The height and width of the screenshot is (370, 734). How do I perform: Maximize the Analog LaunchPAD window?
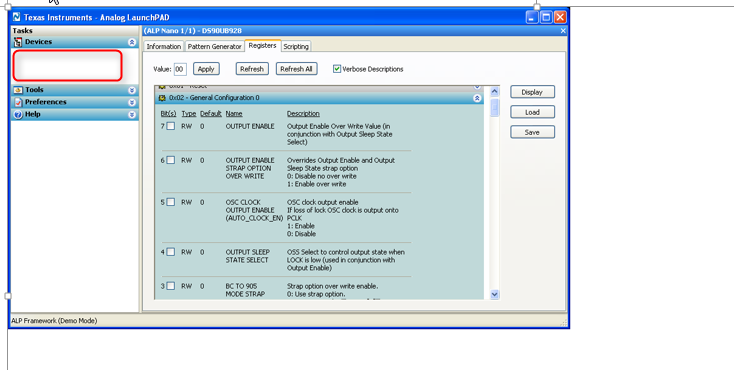(546, 17)
